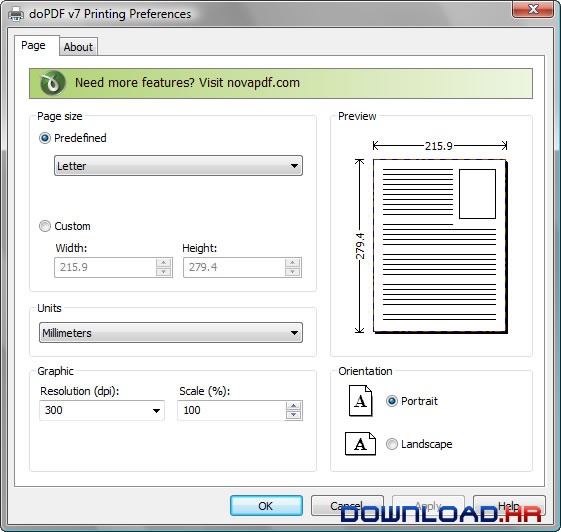Click the Apply button
Screen dimensions: 561x532
click(x=428, y=506)
